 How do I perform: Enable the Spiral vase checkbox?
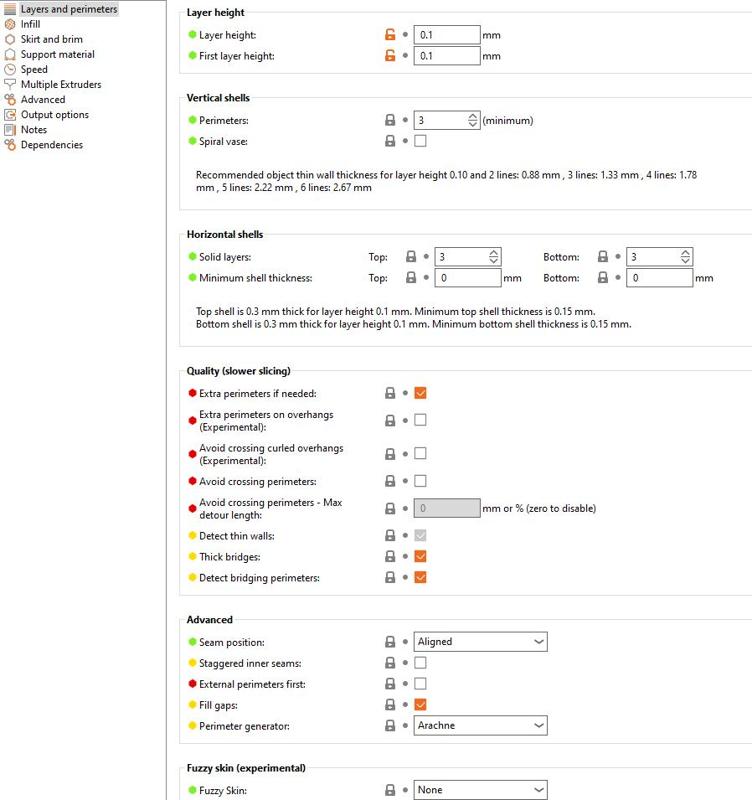coord(421,142)
